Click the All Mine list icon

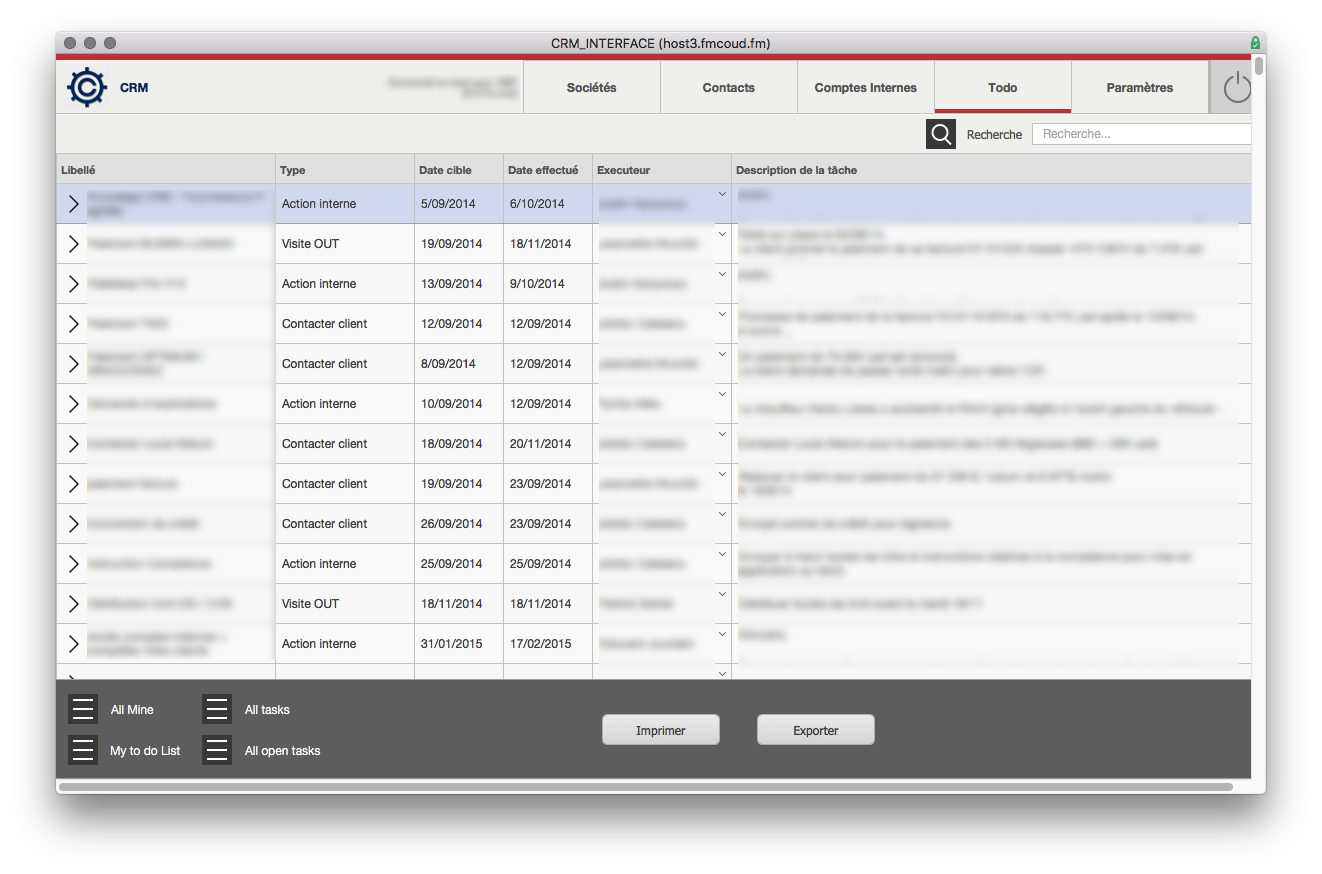83,709
